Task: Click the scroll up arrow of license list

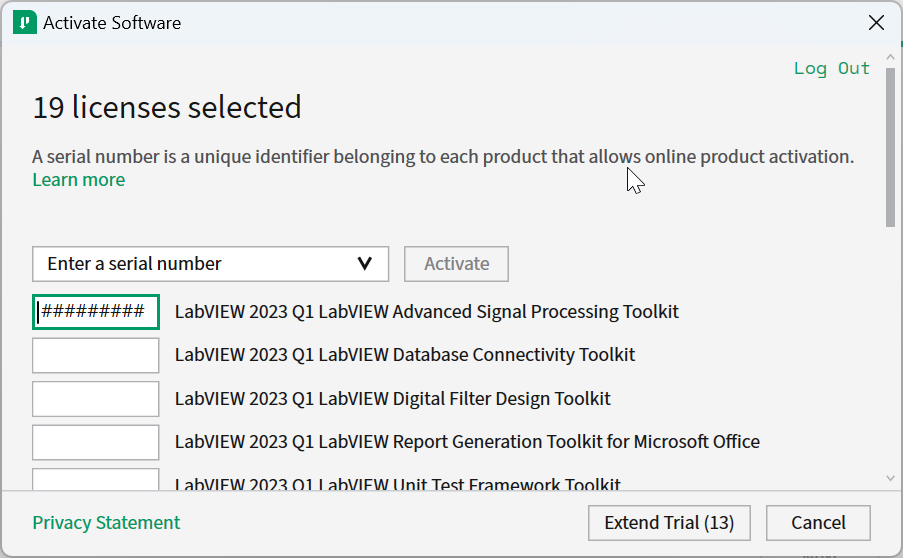Action: coord(890,57)
